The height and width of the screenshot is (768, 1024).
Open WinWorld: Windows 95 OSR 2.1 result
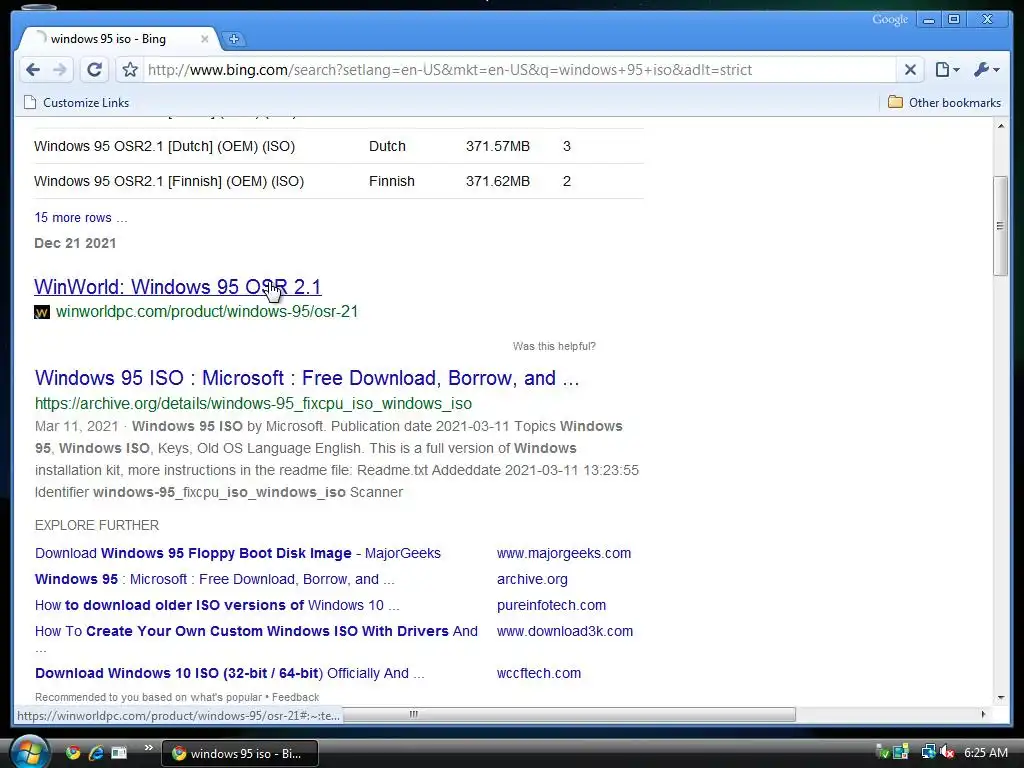click(178, 287)
